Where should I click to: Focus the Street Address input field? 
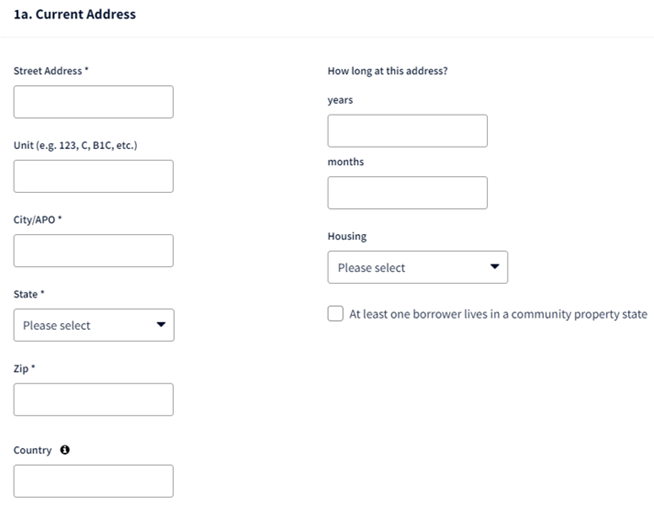[93, 102]
